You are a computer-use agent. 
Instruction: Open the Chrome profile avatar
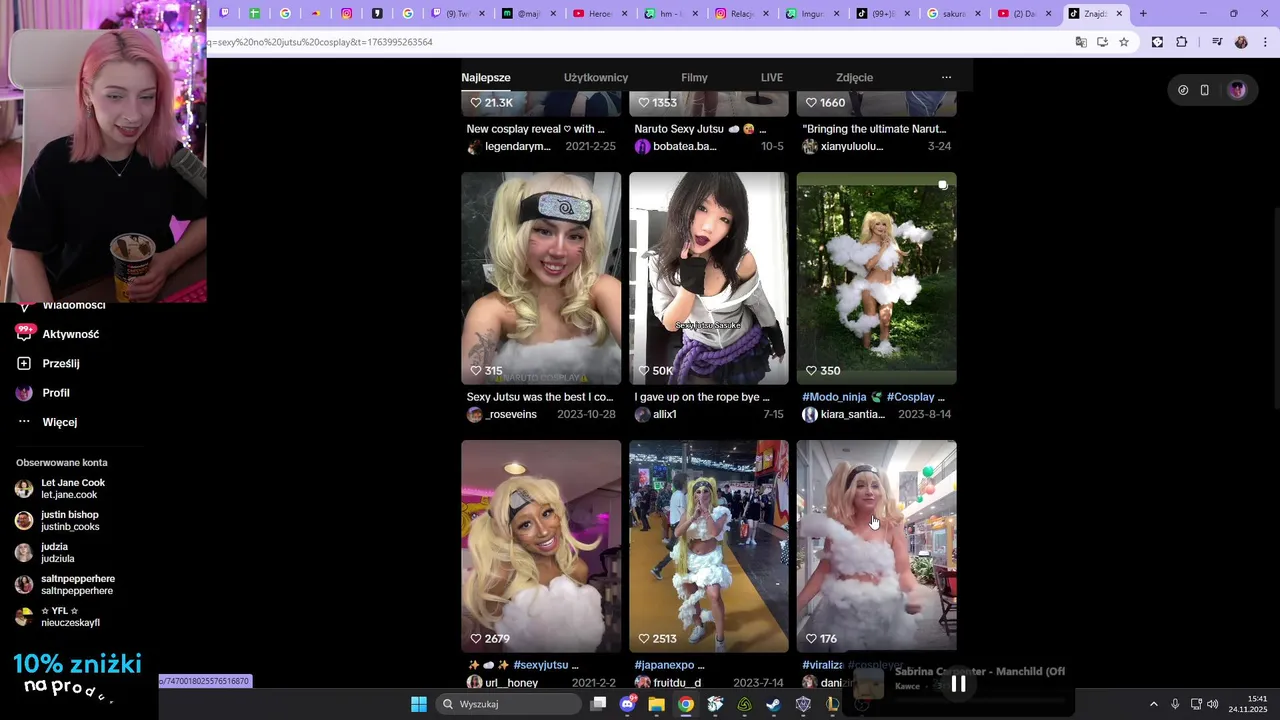click(1241, 42)
